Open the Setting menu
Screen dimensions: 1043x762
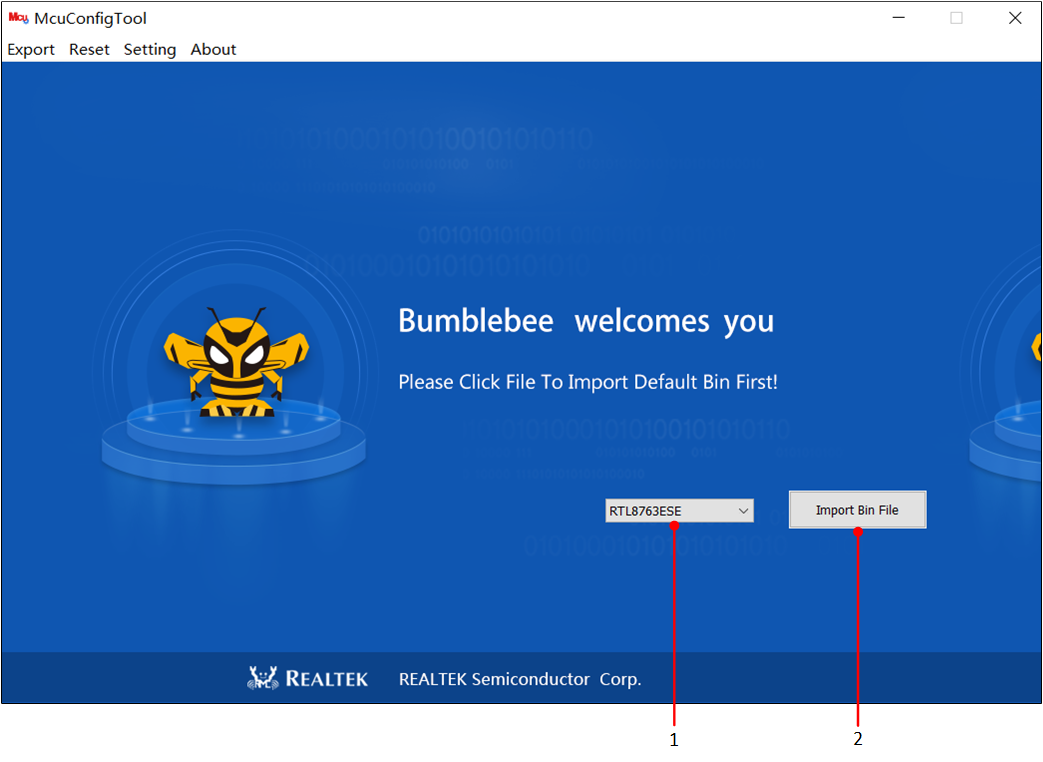tap(150, 50)
